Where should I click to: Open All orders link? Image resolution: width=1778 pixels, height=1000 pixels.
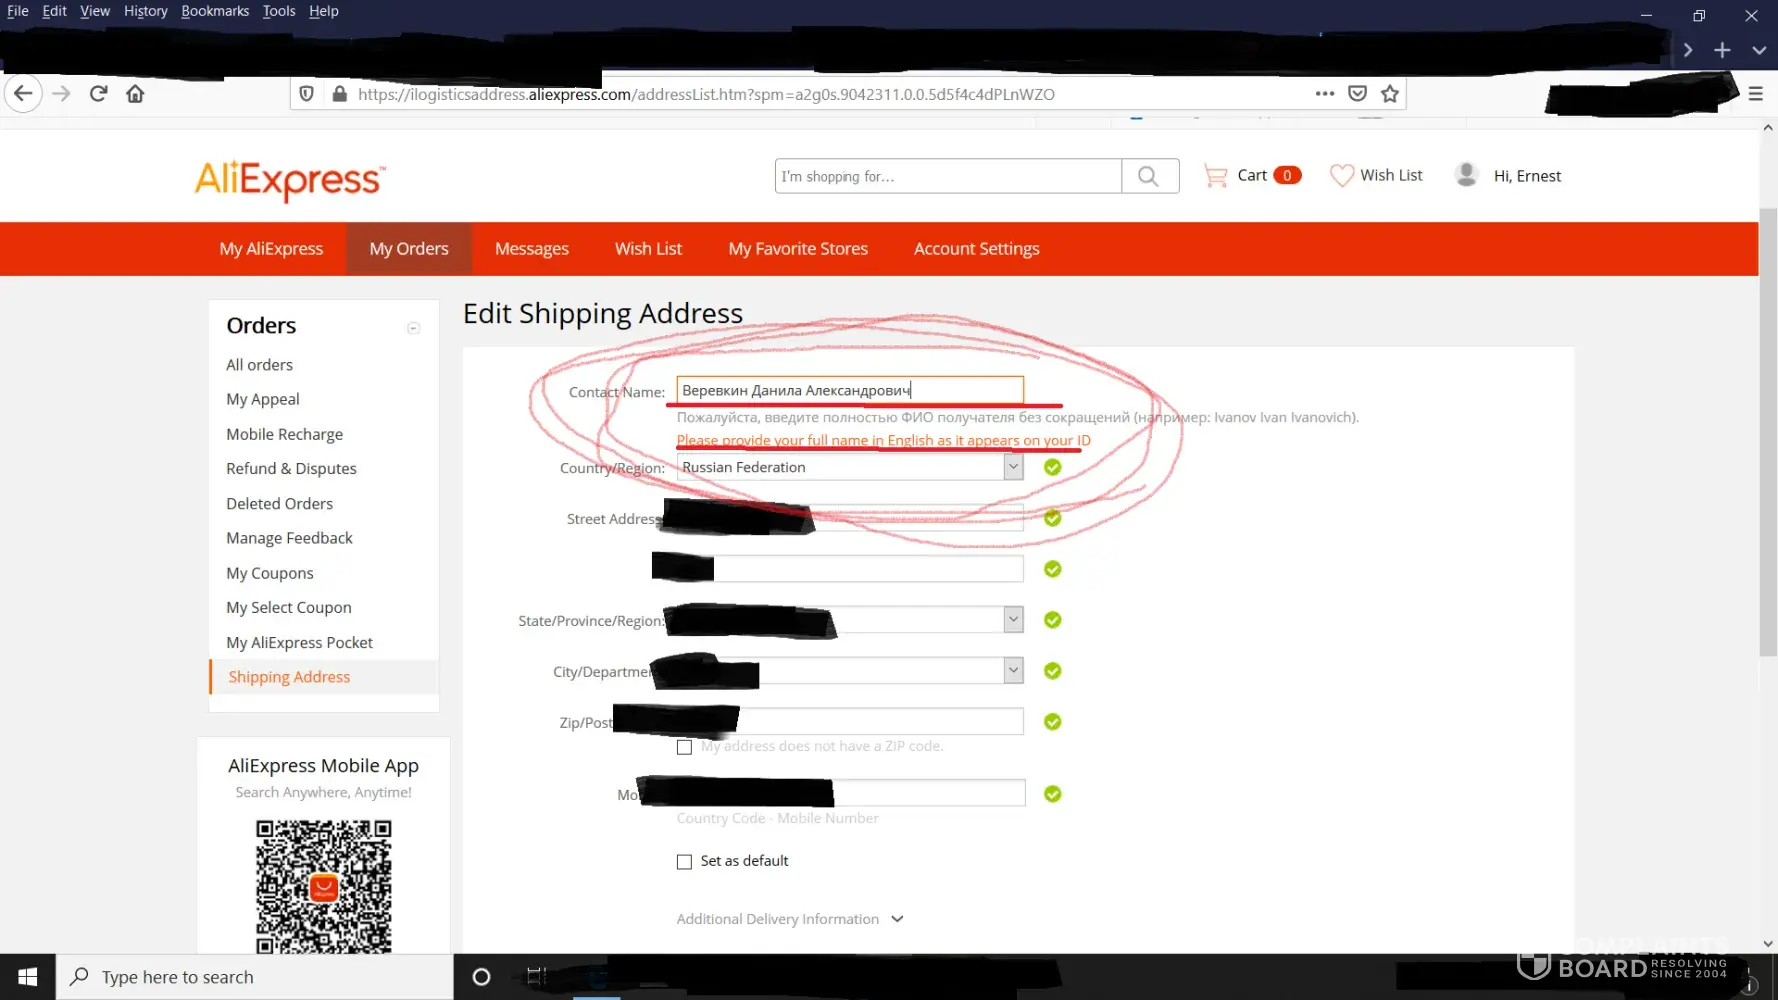pos(260,365)
